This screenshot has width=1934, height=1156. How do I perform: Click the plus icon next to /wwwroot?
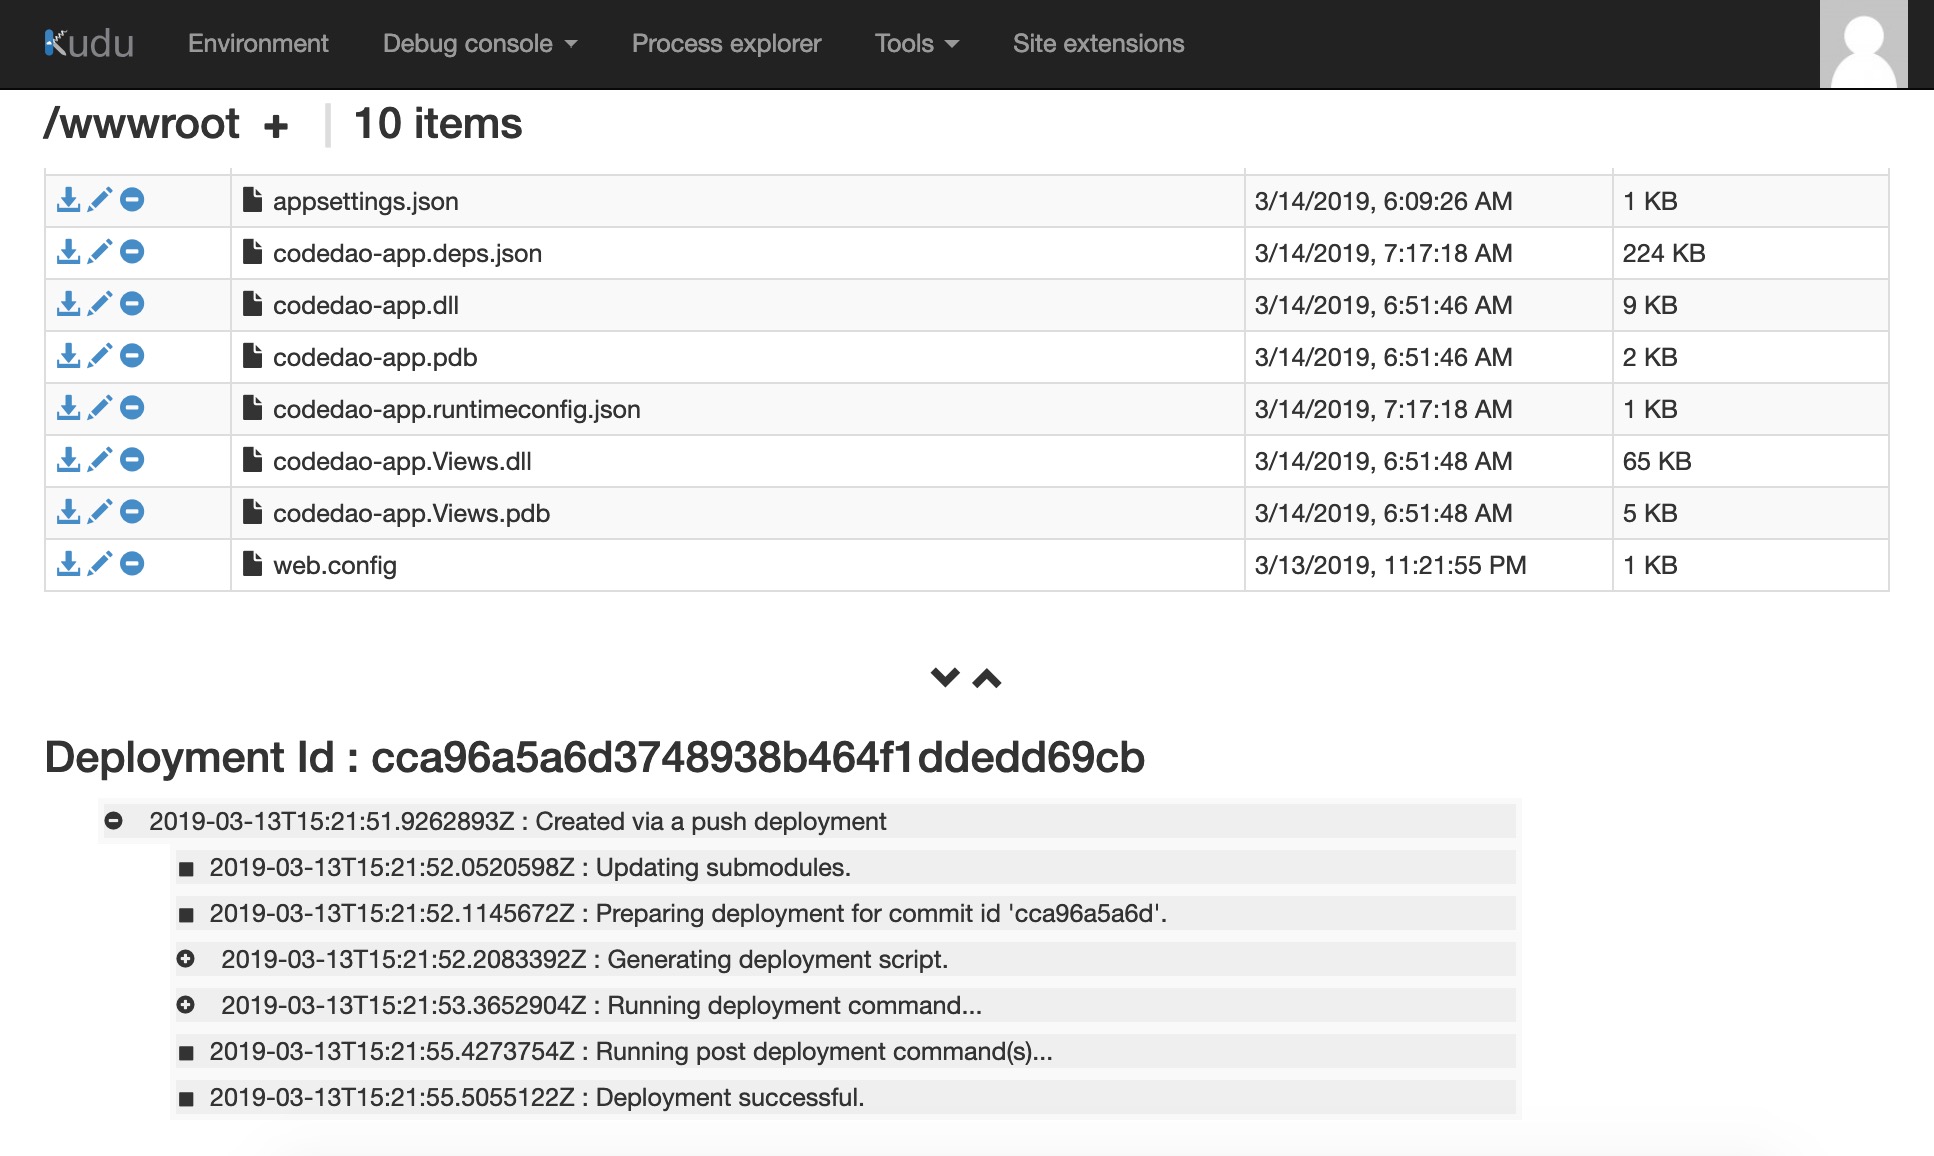pyautogui.click(x=276, y=126)
